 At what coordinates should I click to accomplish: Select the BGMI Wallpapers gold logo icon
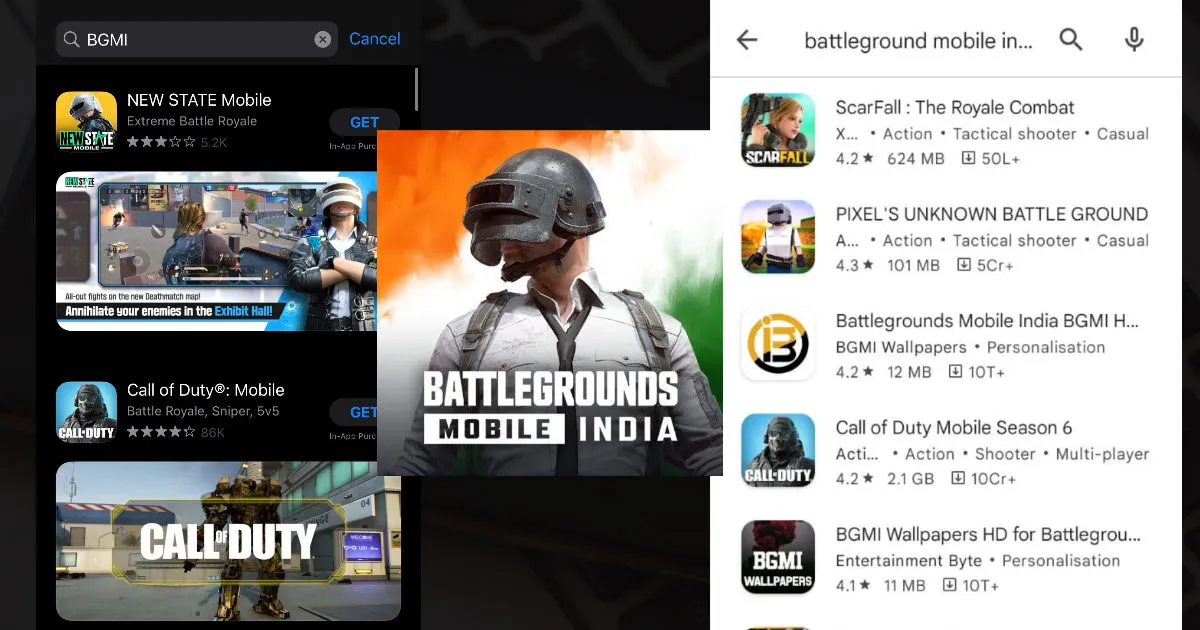coord(777,343)
